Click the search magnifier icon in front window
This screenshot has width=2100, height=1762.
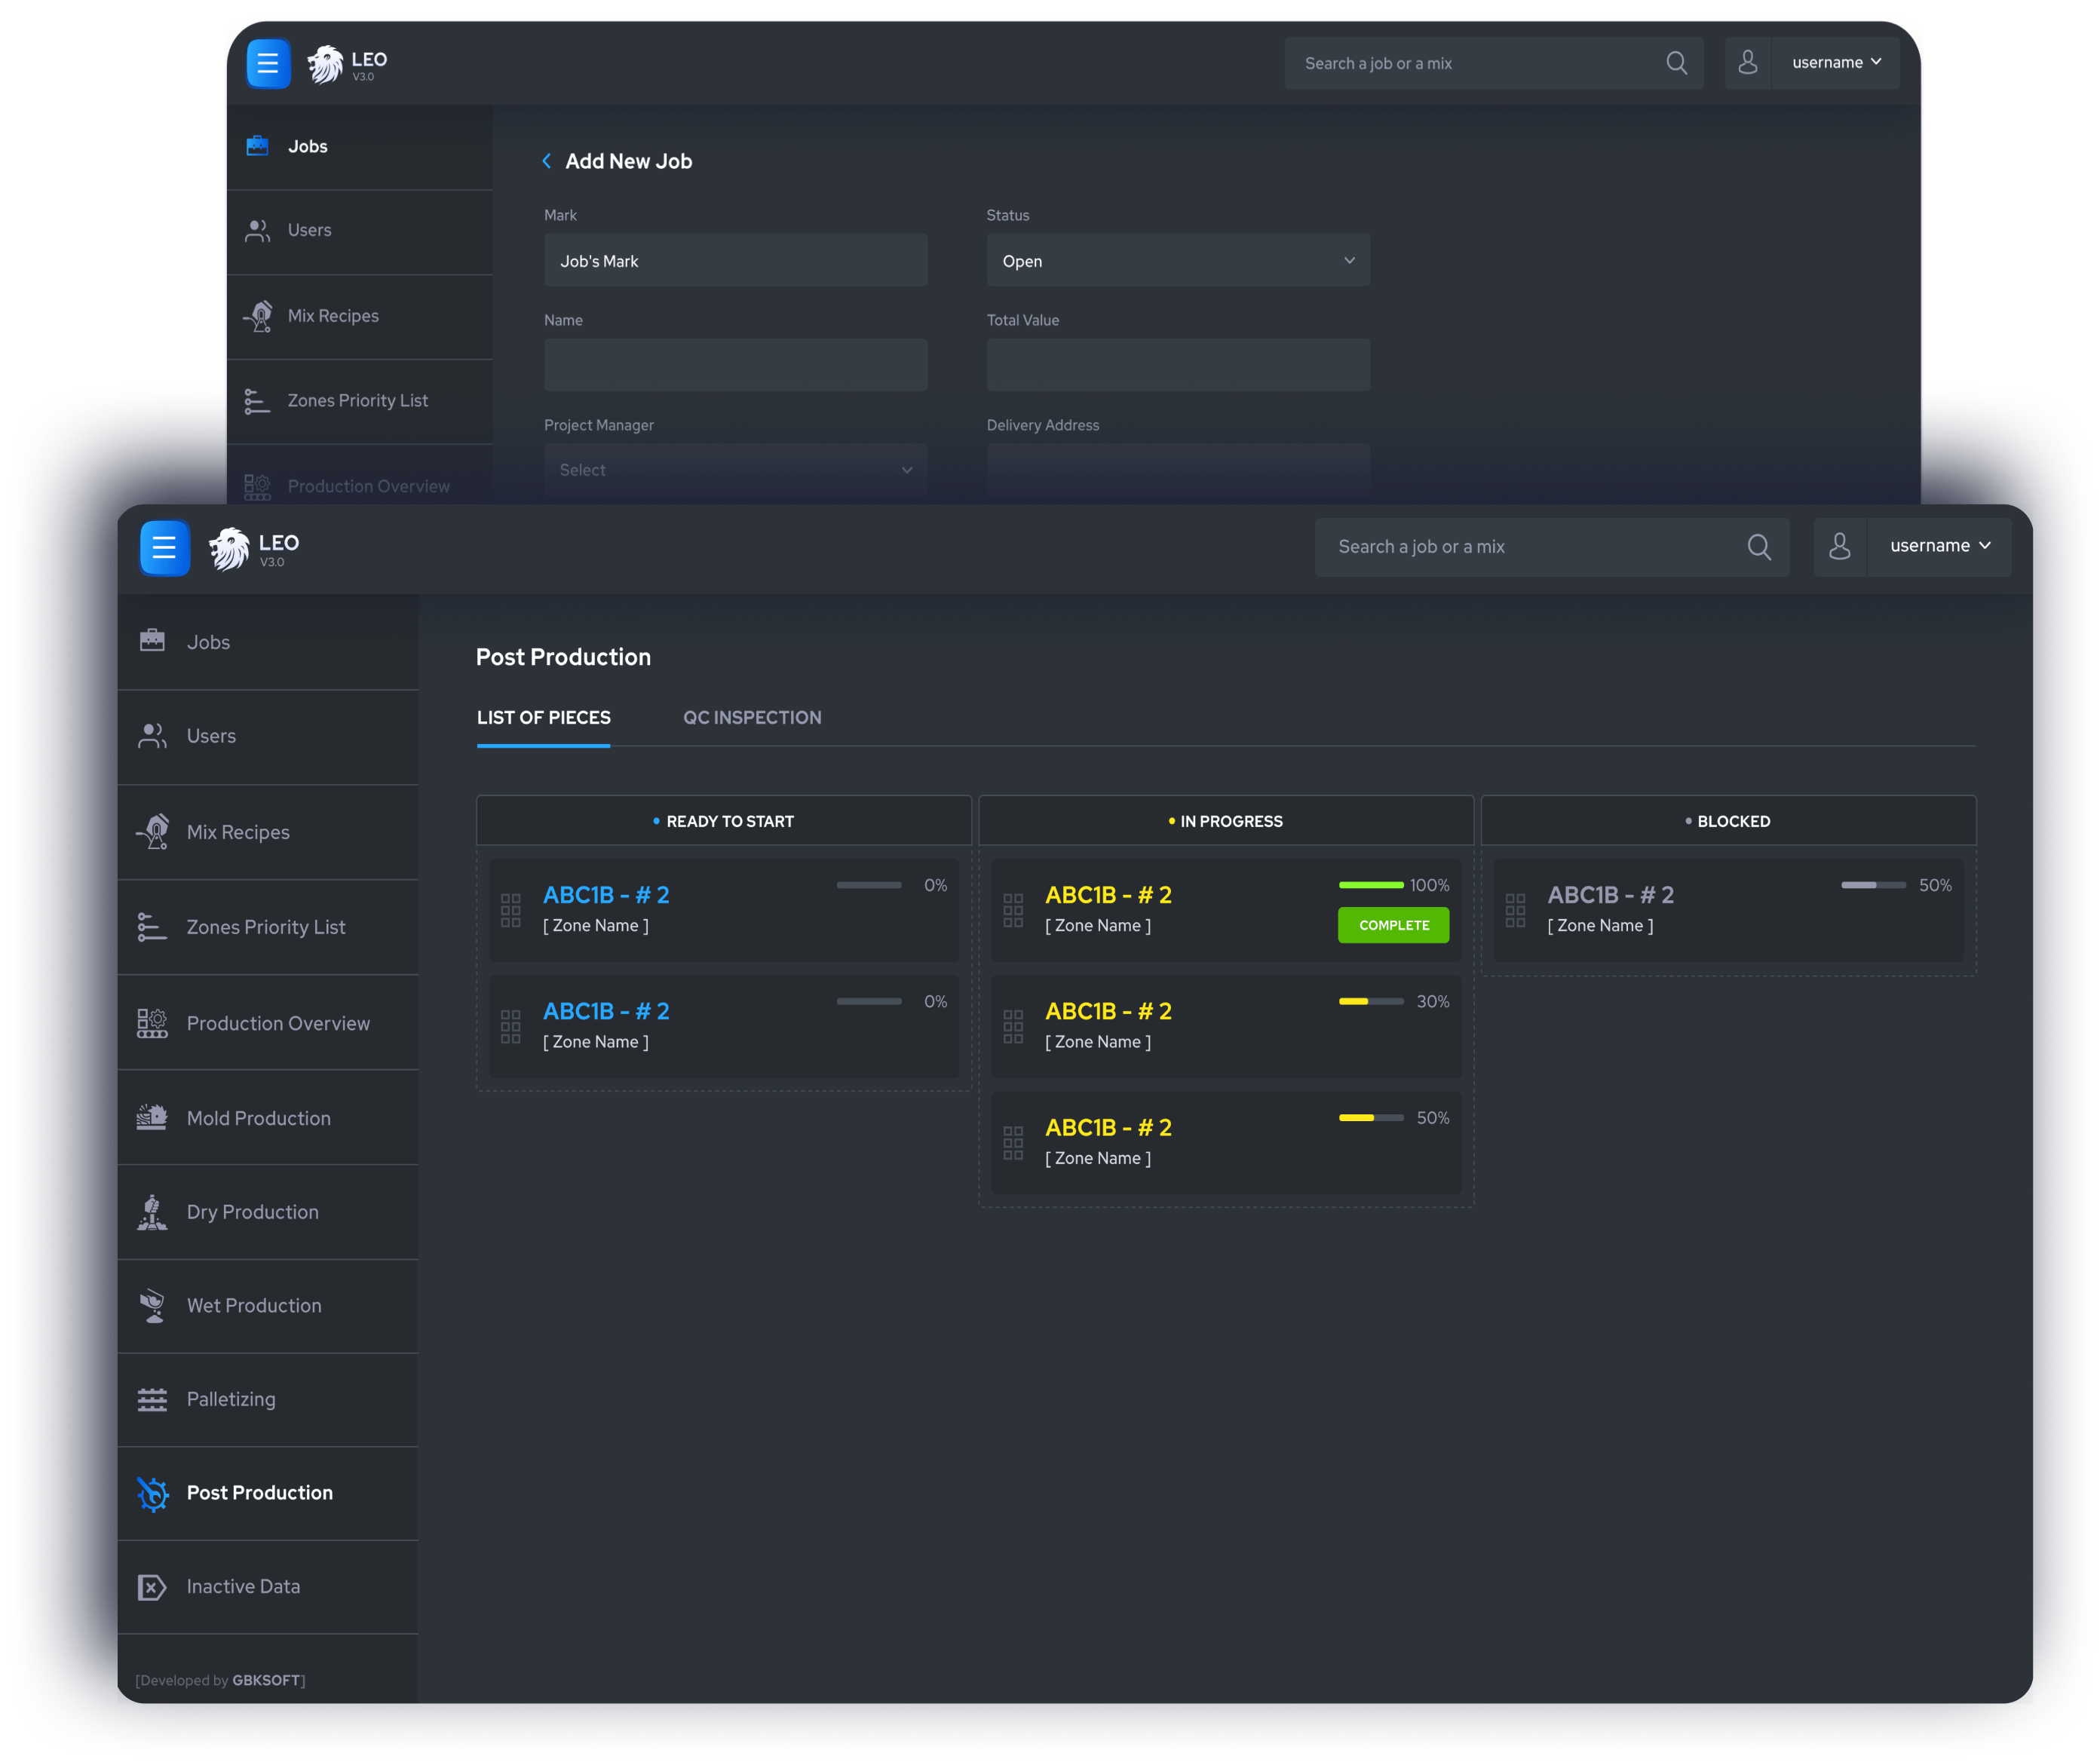pos(1758,547)
